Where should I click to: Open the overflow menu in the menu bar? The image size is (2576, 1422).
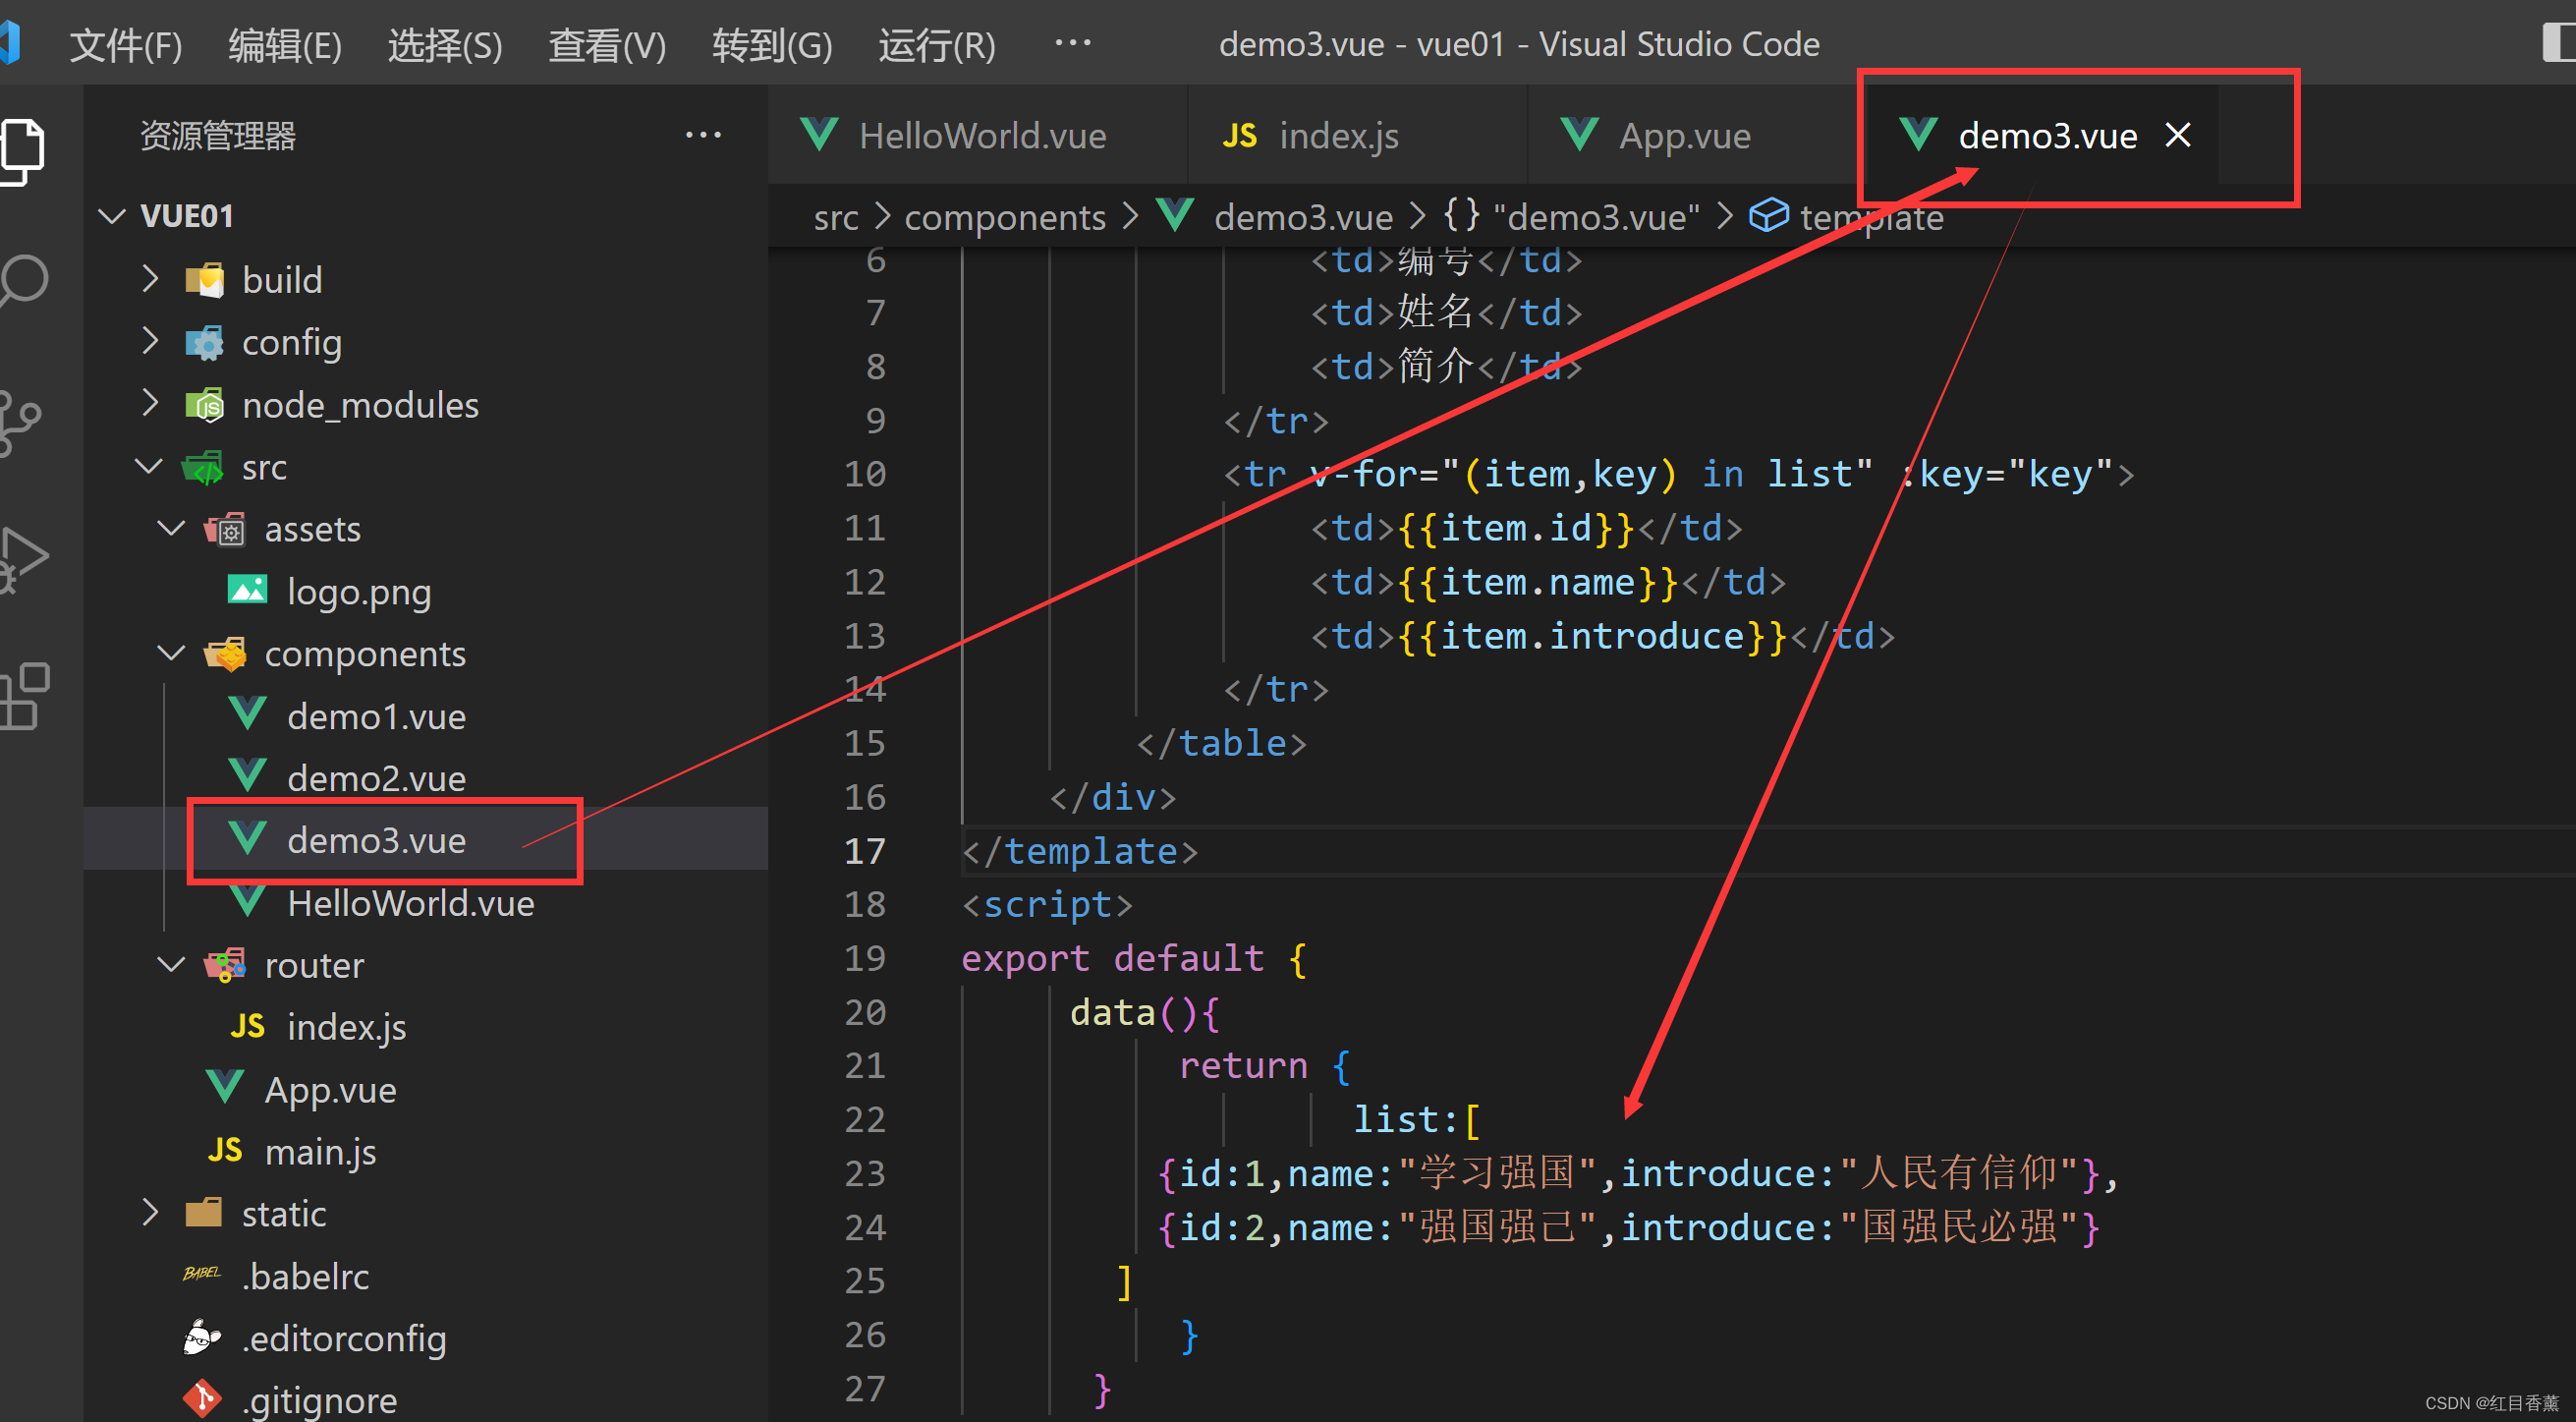pos(1071,42)
